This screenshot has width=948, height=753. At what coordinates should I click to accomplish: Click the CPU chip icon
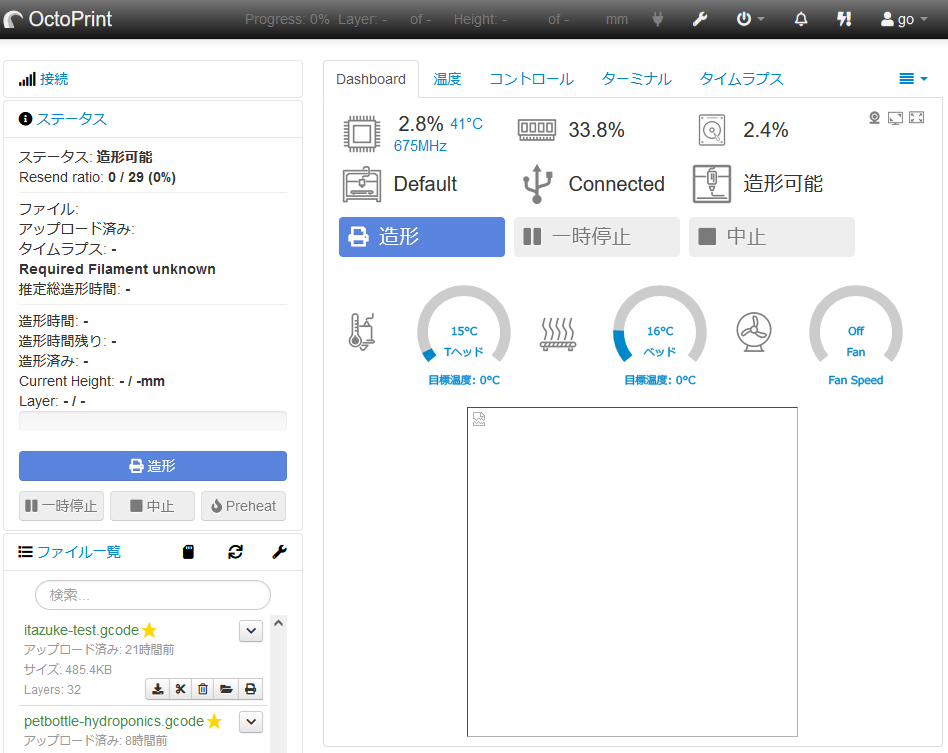(362, 134)
